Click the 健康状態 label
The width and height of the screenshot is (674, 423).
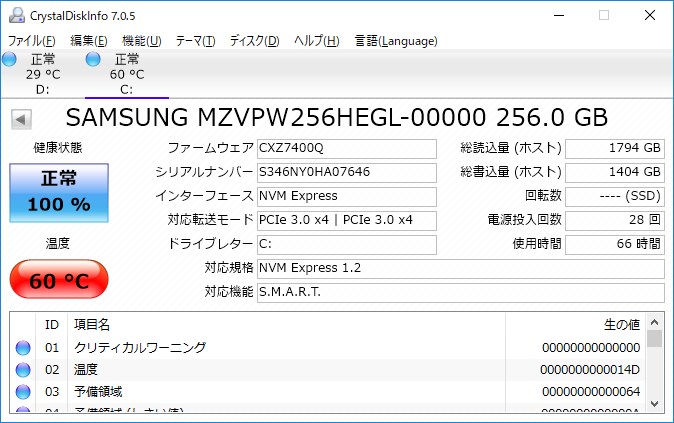58,148
